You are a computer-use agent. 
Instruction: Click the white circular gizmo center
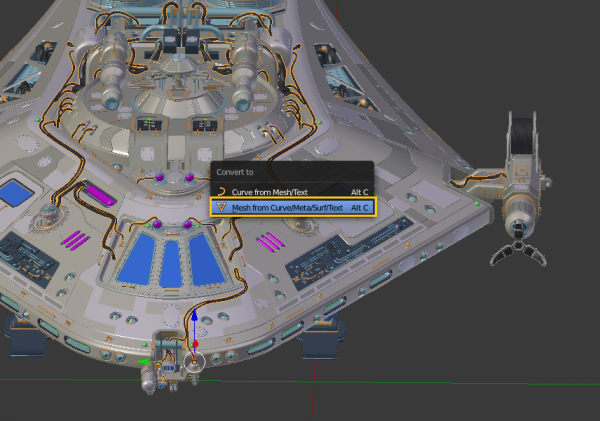point(194,362)
